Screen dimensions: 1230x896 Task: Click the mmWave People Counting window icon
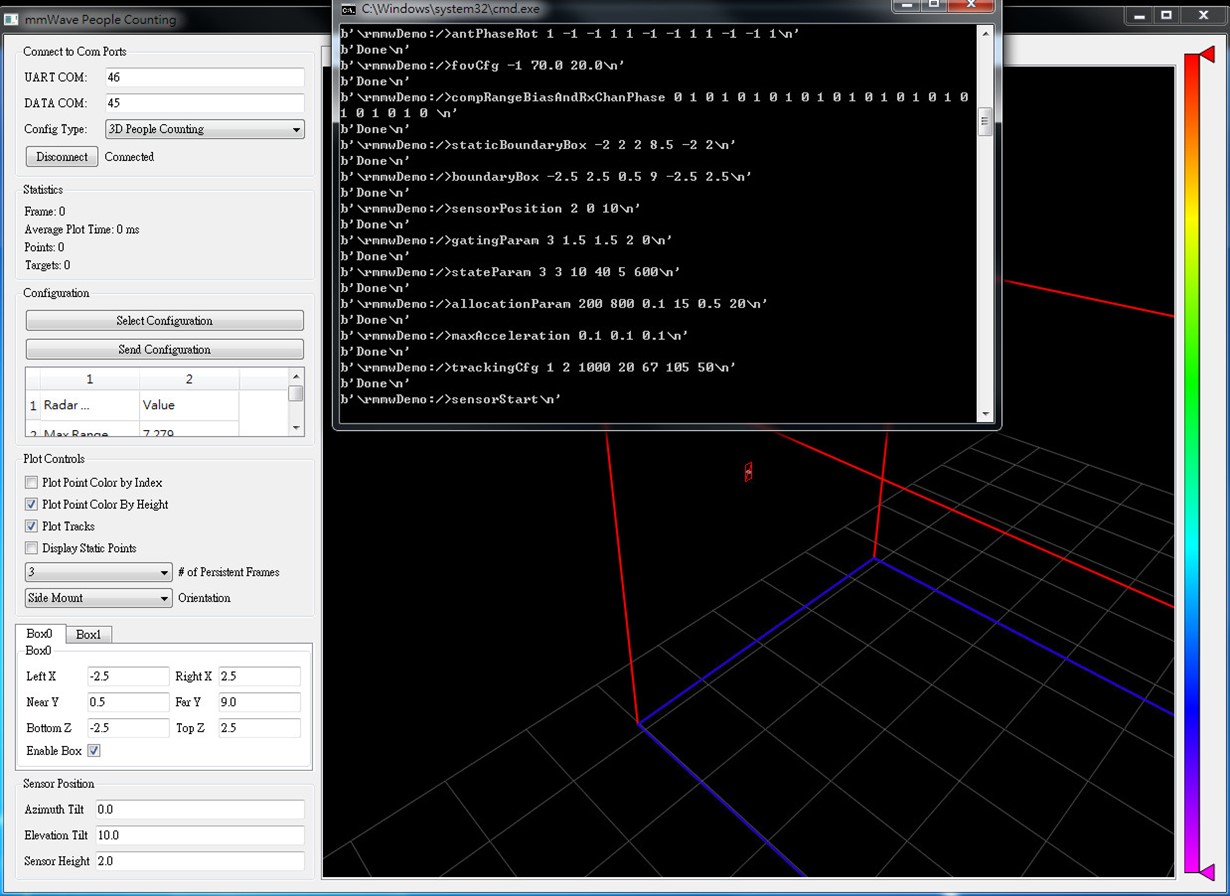pyautogui.click(x=11, y=19)
